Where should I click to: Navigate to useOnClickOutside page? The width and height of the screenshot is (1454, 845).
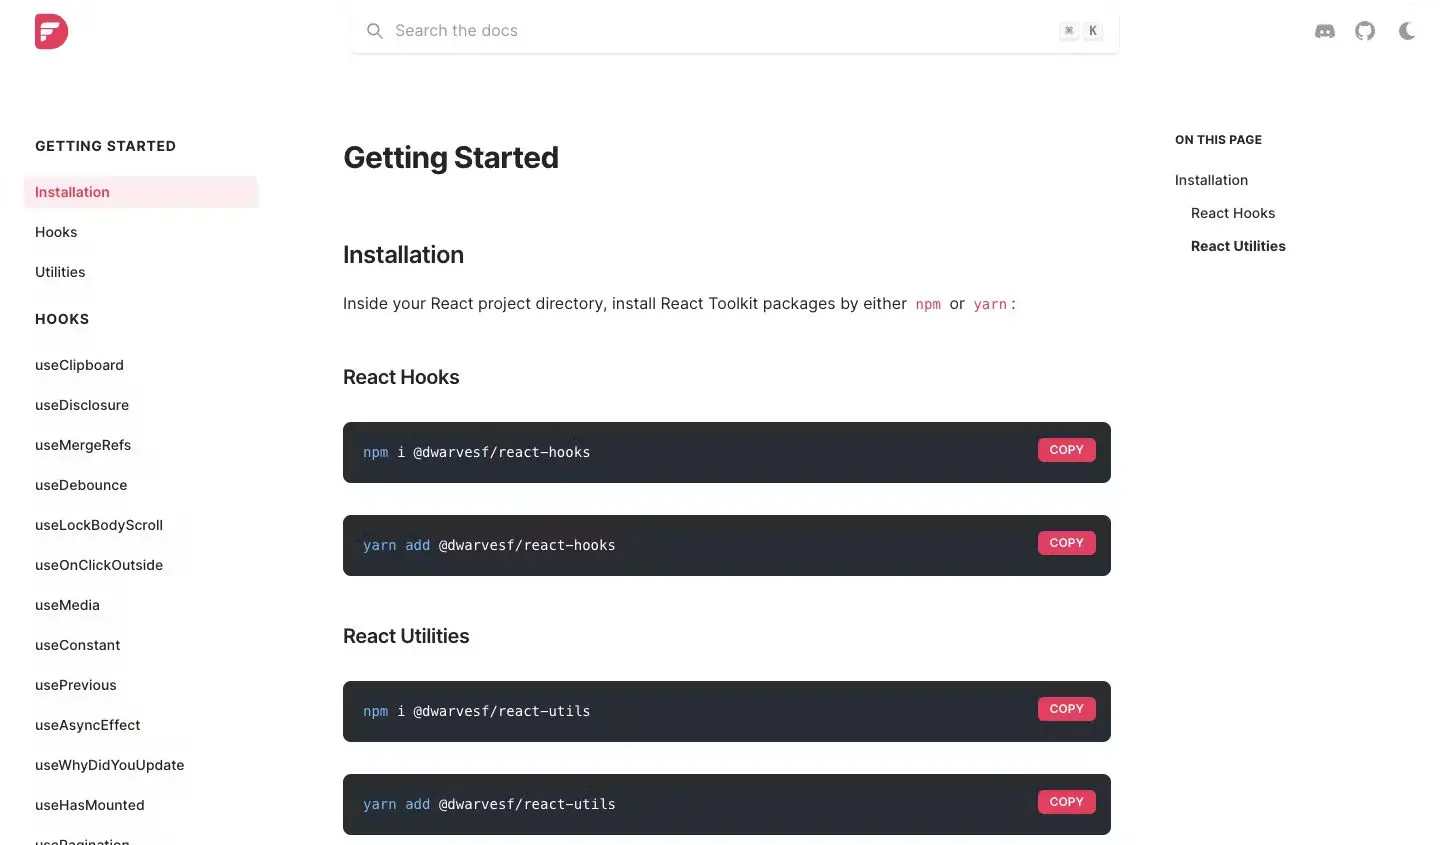(x=99, y=565)
